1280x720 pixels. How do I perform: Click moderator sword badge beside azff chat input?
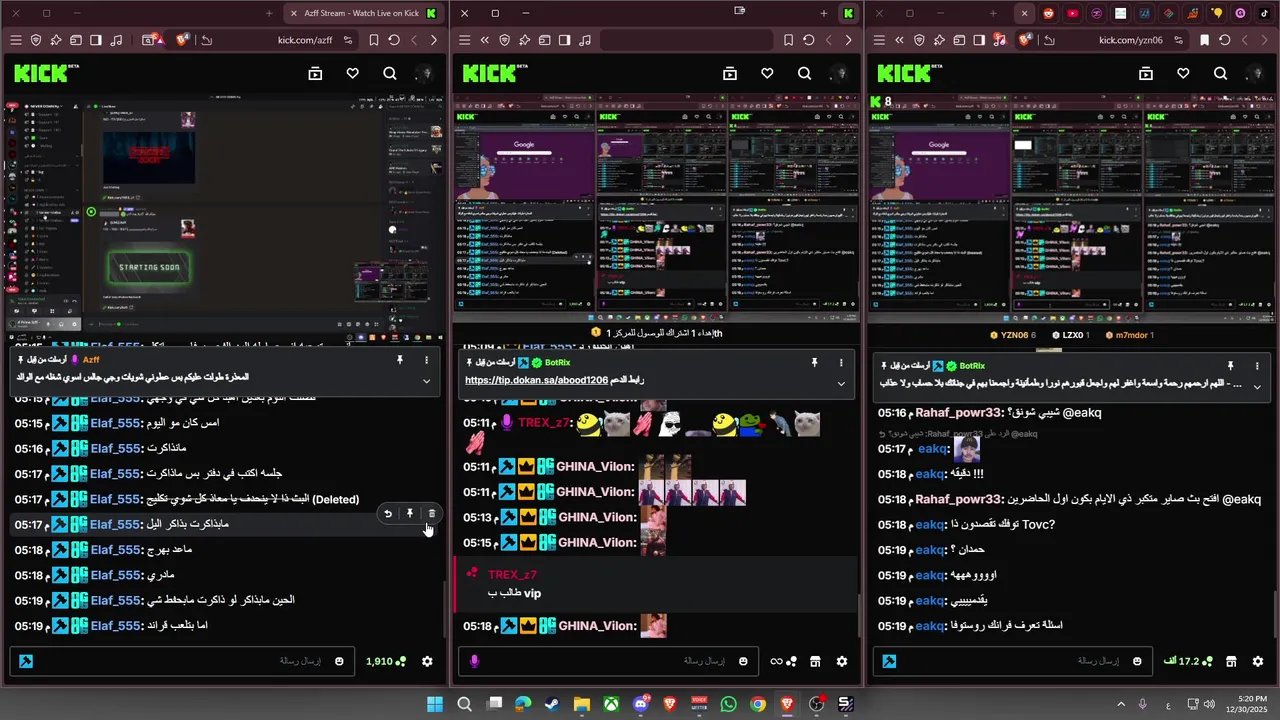pos(25,661)
